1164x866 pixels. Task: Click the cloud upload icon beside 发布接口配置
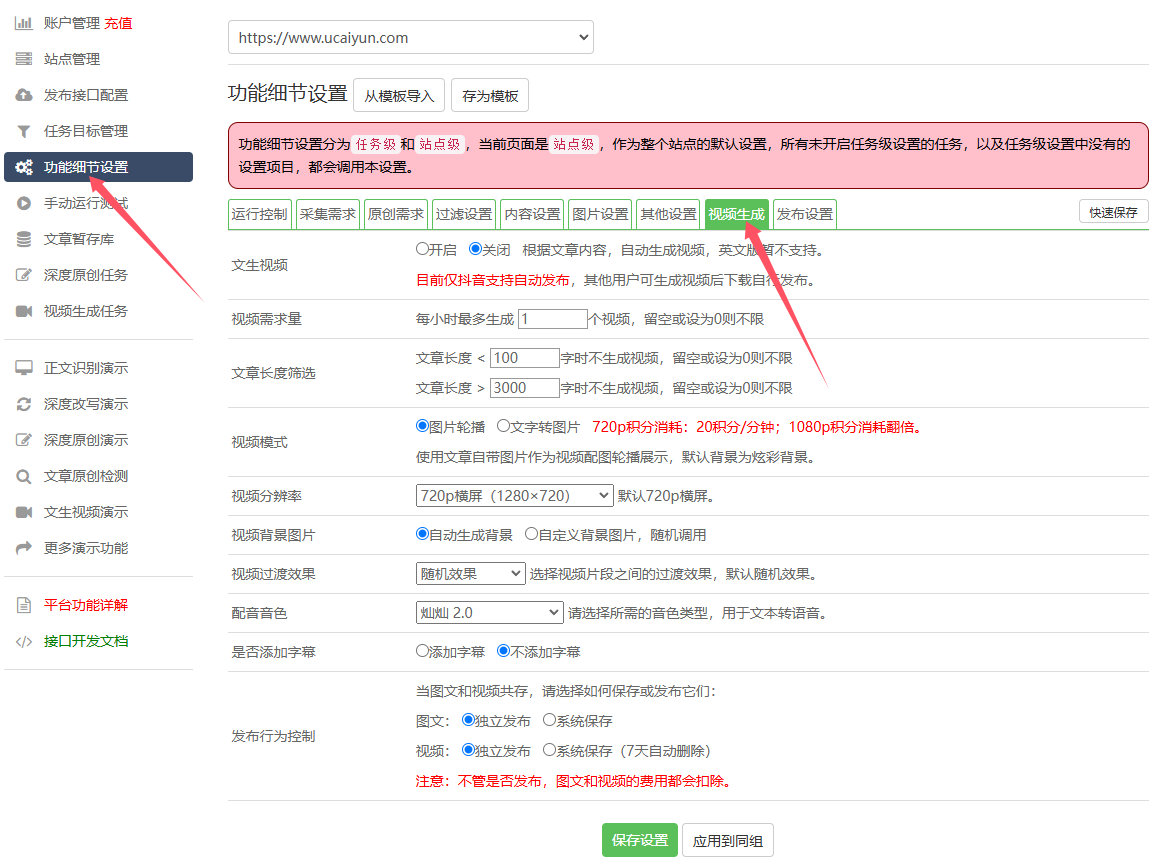click(24, 95)
